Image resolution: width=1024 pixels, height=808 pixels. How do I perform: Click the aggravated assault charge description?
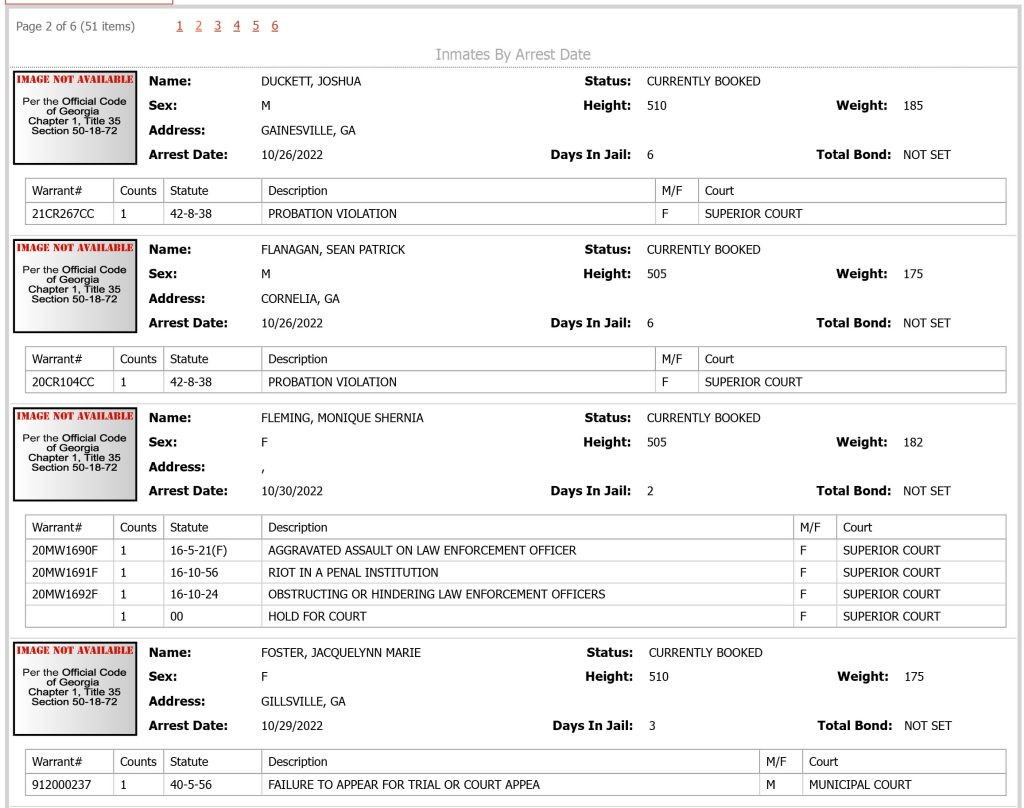(x=422, y=551)
